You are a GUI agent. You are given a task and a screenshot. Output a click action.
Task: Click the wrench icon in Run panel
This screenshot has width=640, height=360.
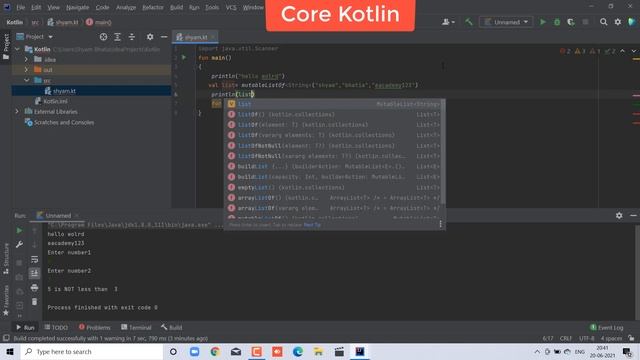coord(19,244)
